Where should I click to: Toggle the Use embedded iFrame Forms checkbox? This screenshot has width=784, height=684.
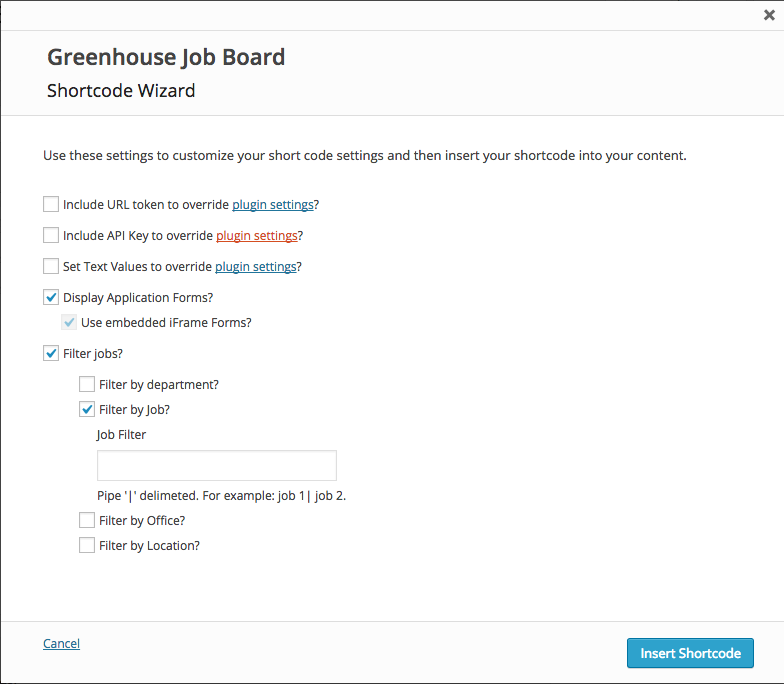point(69,322)
